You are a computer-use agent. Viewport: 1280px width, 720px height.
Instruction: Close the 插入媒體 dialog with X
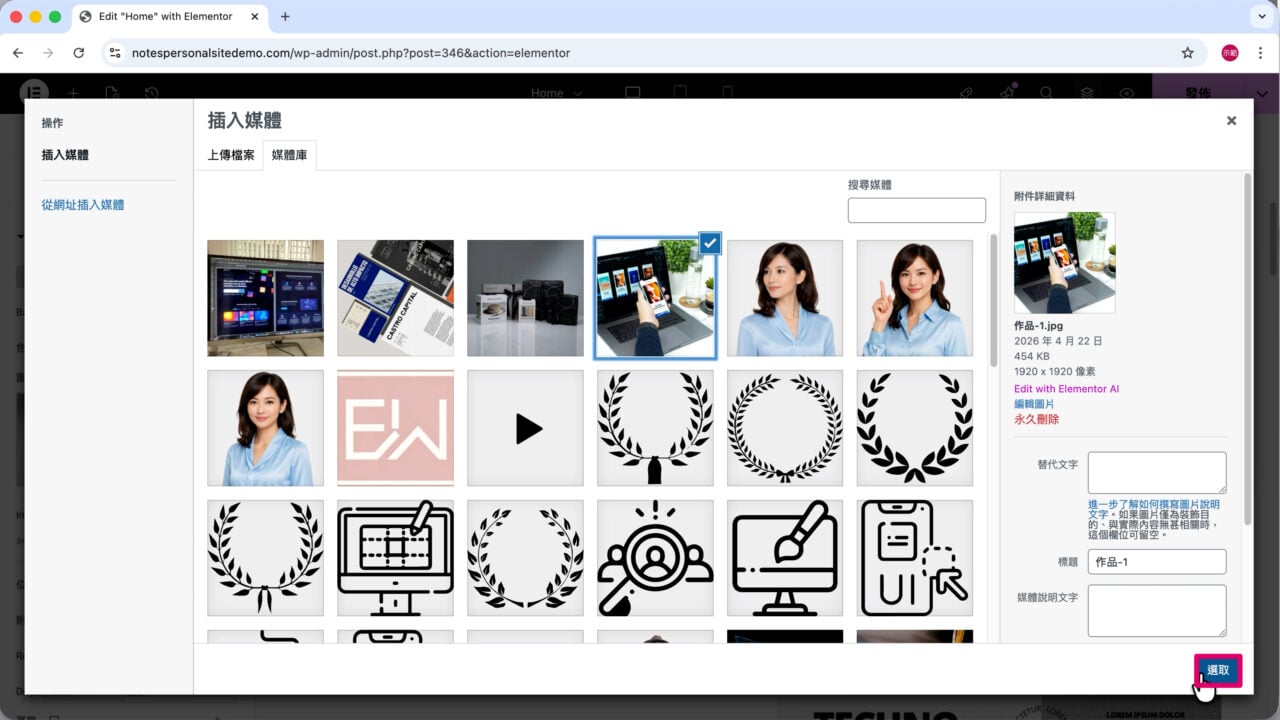[1231, 120]
